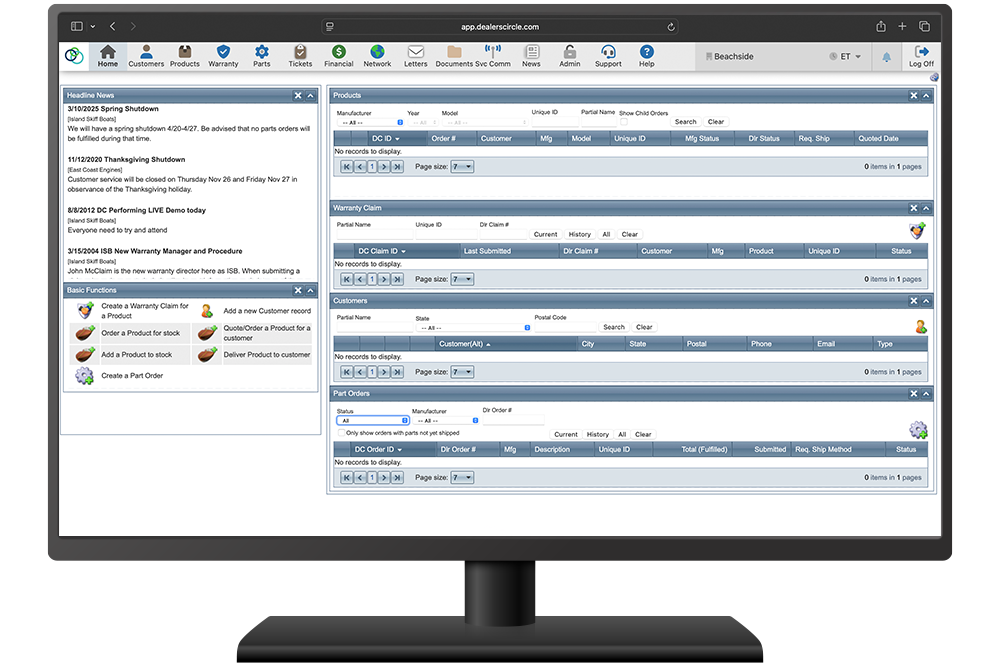Open Manufacturer dropdown in Part Orders
Viewport: 1000px width, 667px height.
tap(445, 421)
